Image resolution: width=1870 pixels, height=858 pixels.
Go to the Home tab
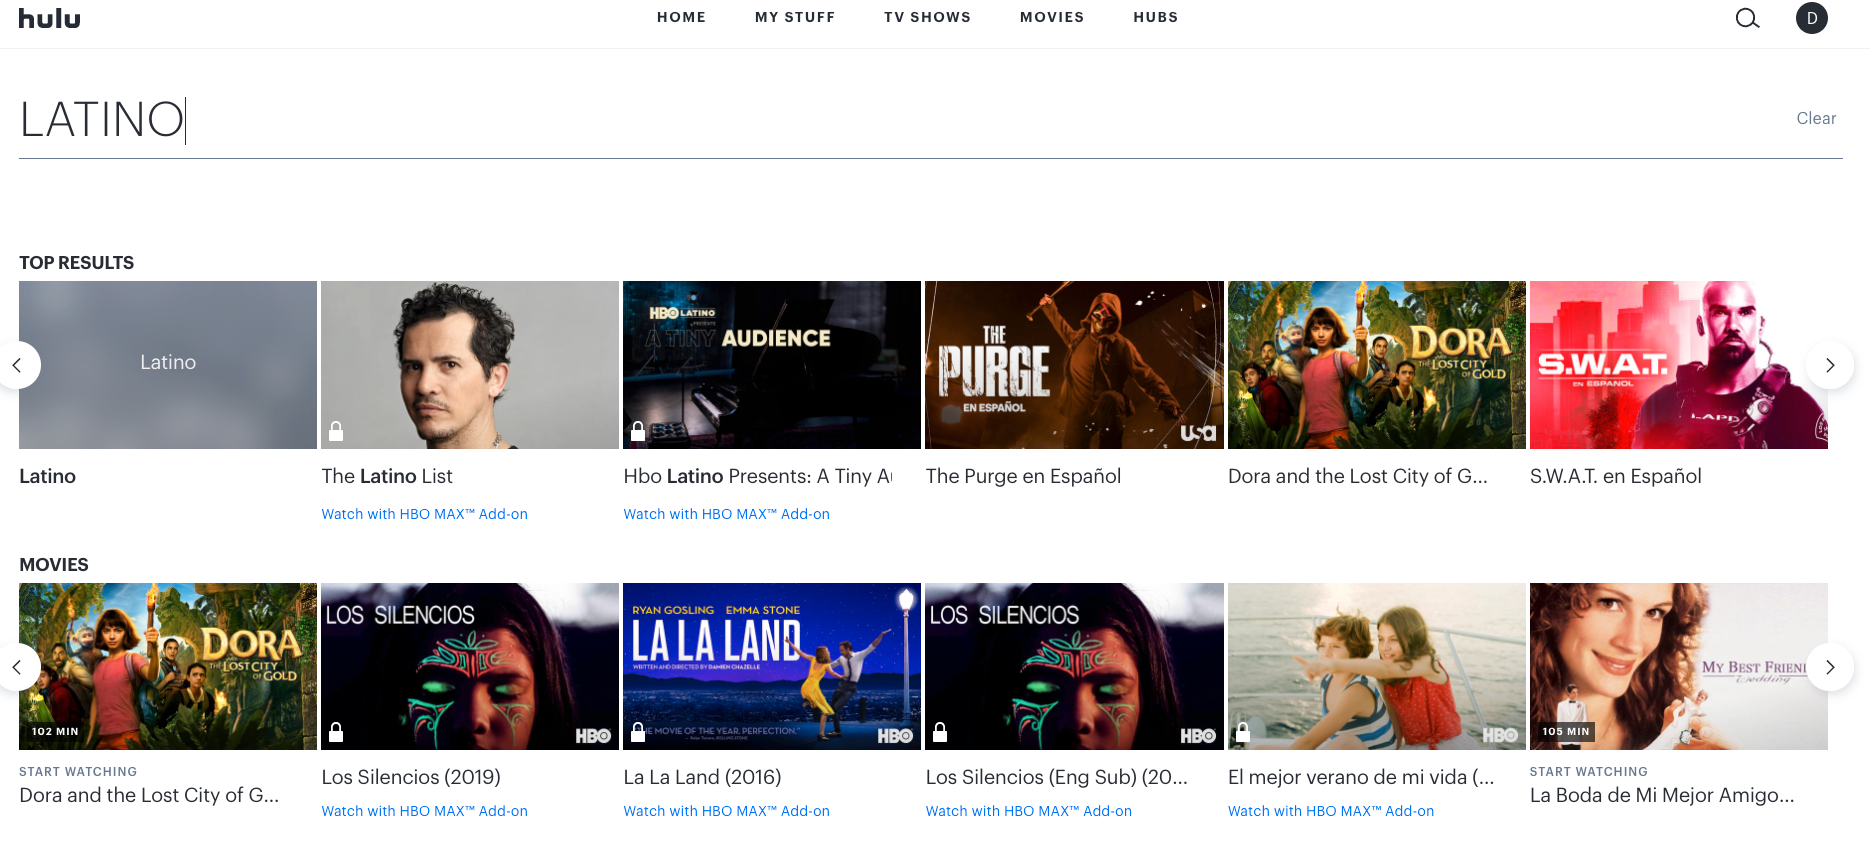click(x=681, y=17)
